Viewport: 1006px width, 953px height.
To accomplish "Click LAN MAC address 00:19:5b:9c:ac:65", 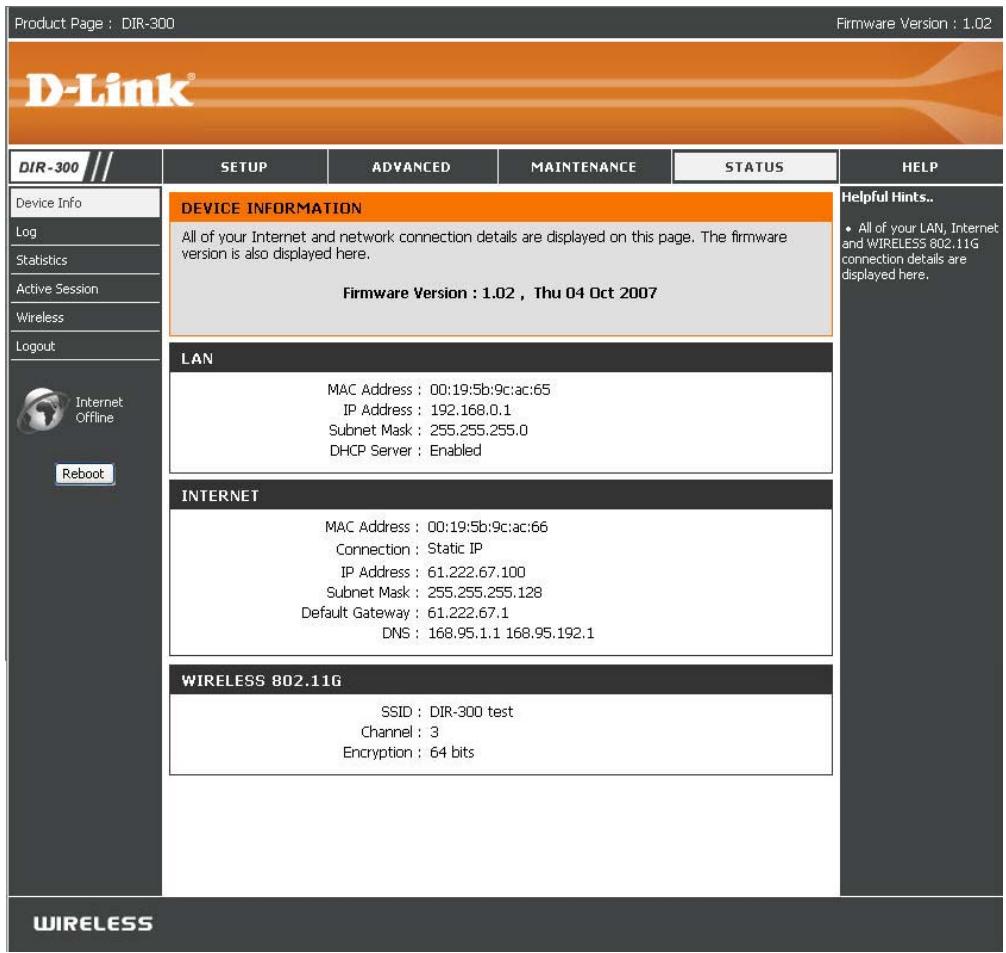I will click(x=490, y=390).
